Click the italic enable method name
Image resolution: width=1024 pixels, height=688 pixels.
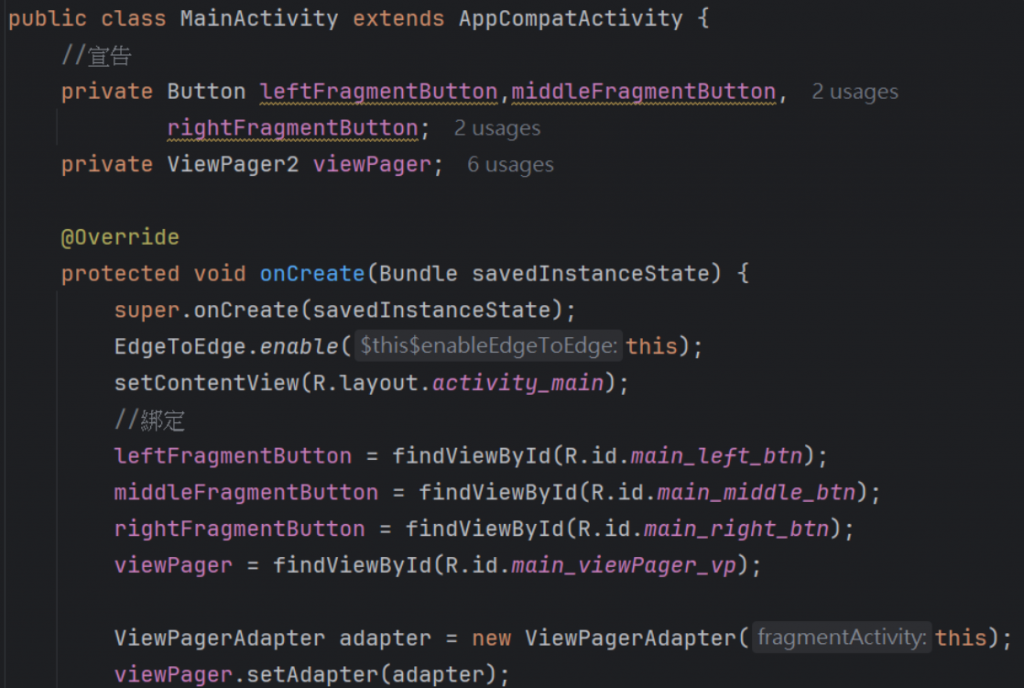pyautogui.click(x=299, y=347)
